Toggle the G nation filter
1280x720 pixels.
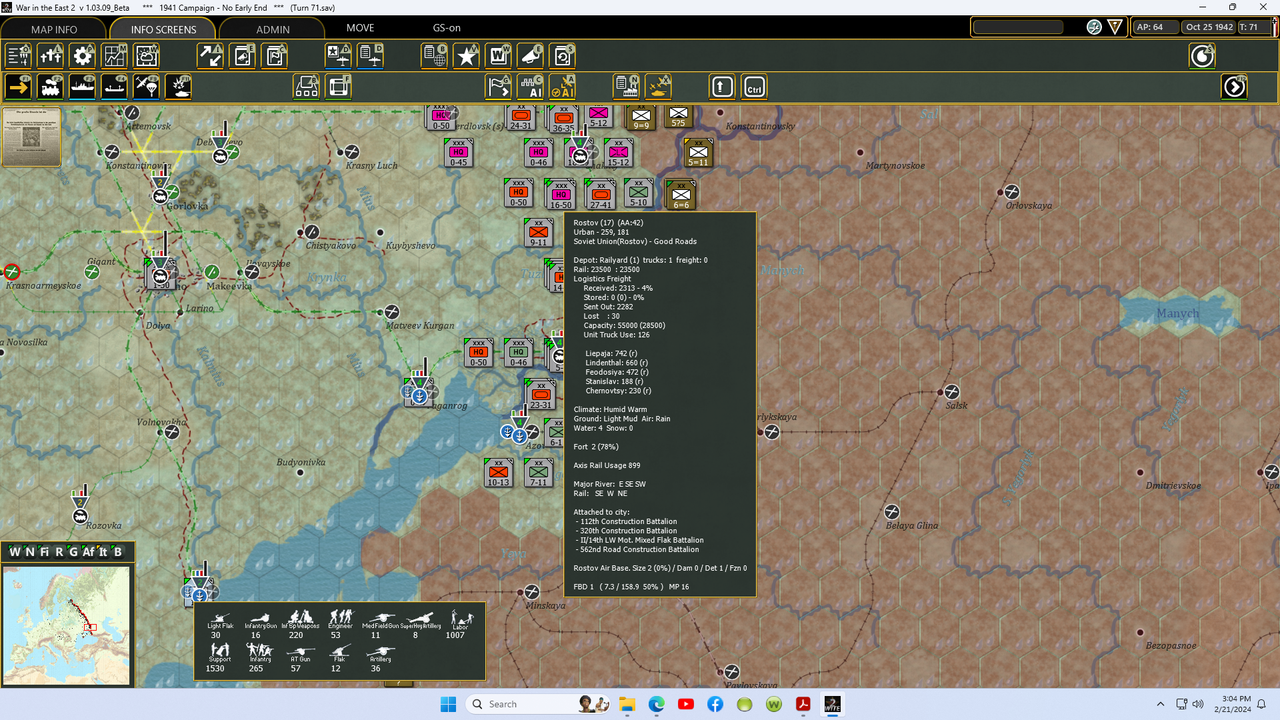pos(73,552)
